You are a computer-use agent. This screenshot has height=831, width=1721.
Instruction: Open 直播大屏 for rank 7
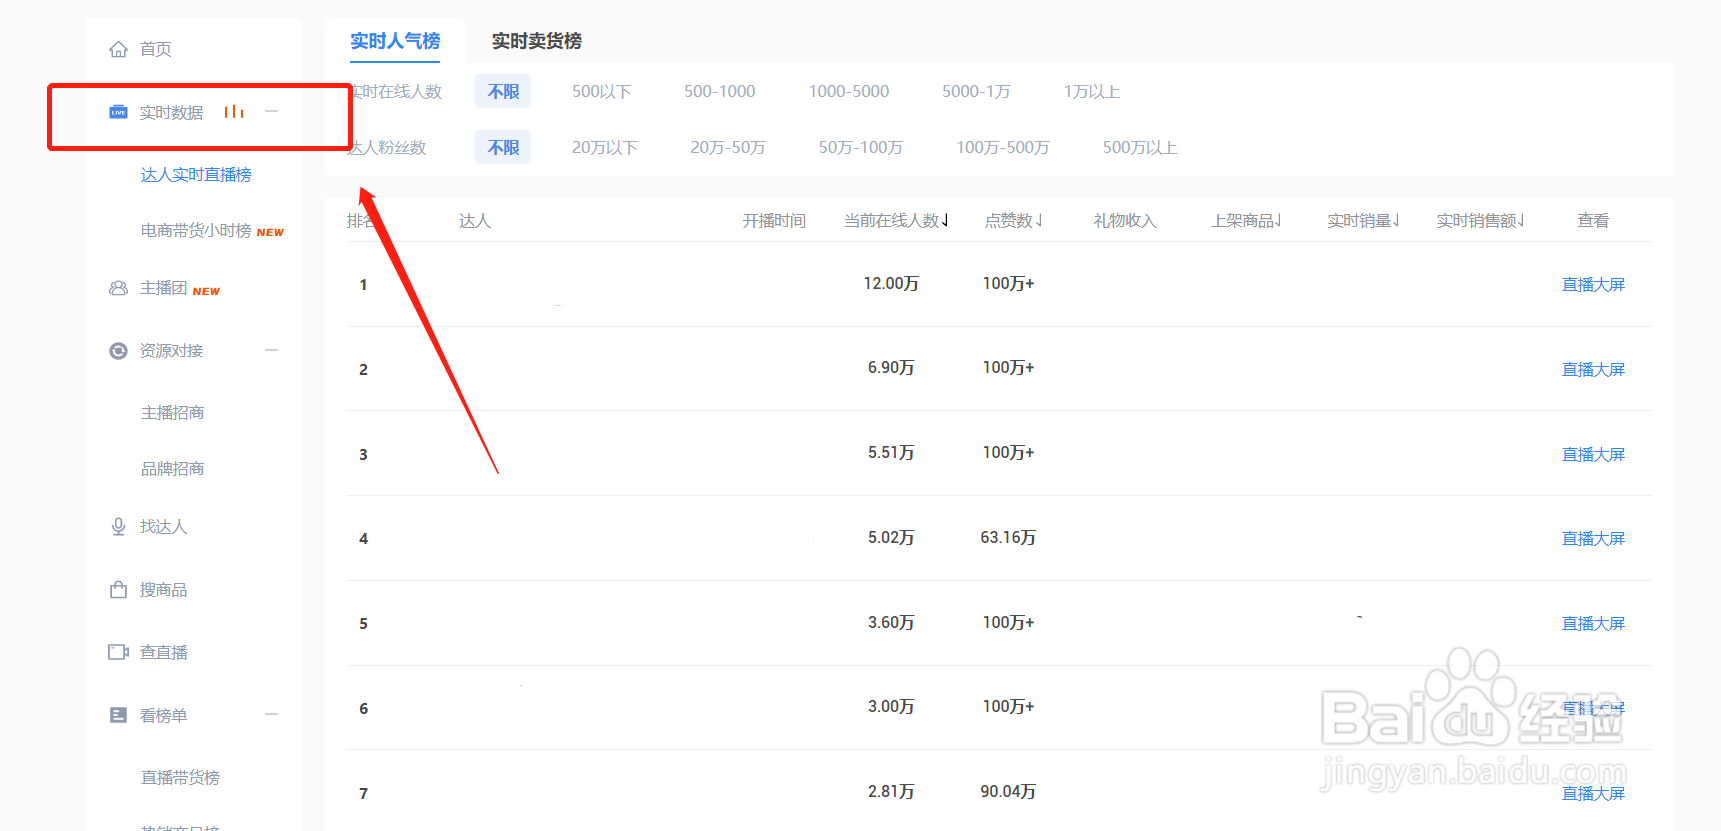[1593, 794]
